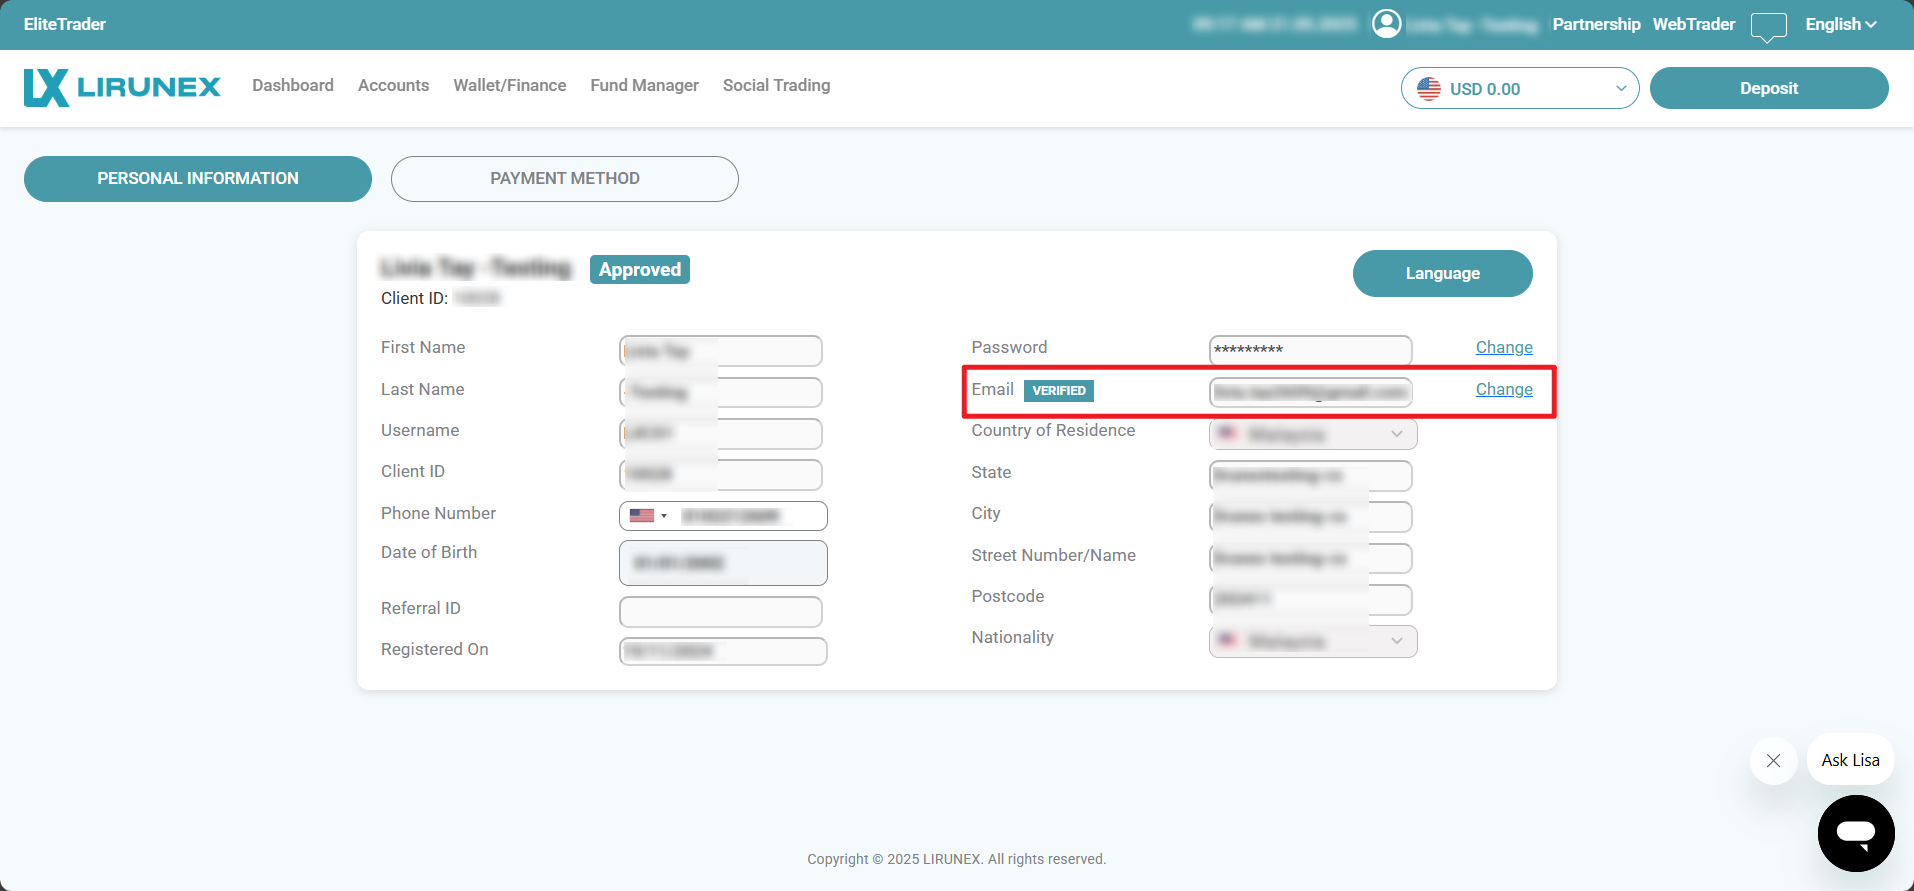Image resolution: width=1914 pixels, height=891 pixels.
Task: Open the user profile avatar icon
Action: click(1386, 24)
